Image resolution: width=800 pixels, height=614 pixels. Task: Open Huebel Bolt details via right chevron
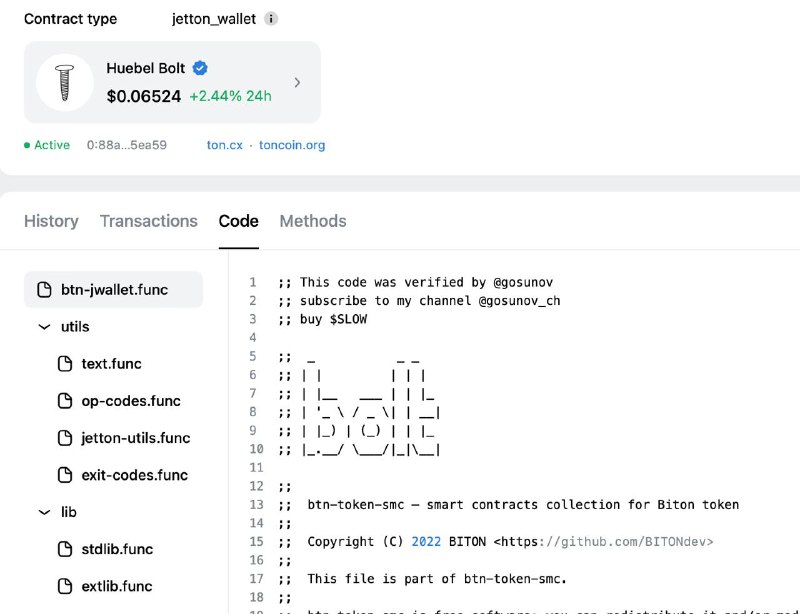pos(297,83)
